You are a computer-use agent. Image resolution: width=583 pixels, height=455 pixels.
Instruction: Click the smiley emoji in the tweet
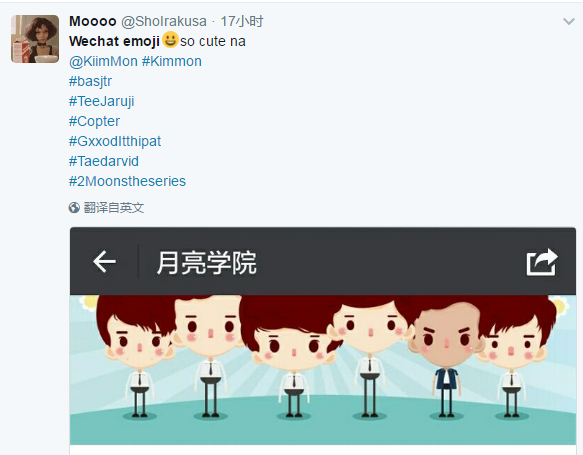(170, 39)
